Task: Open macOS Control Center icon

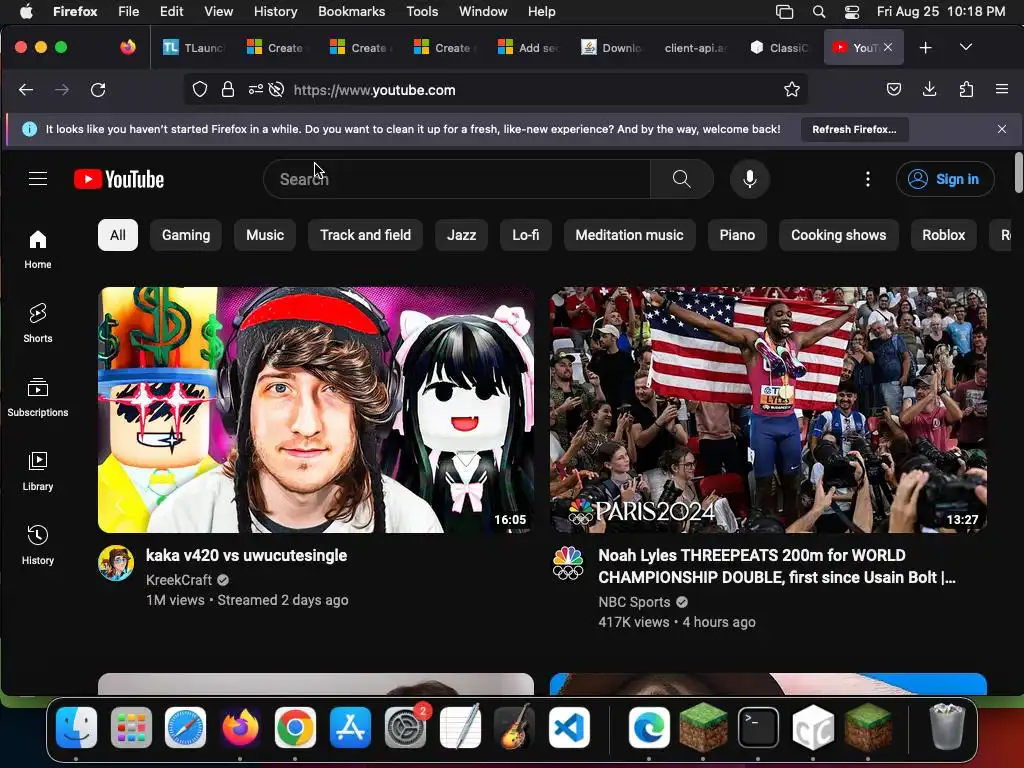Action: click(852, 12)
